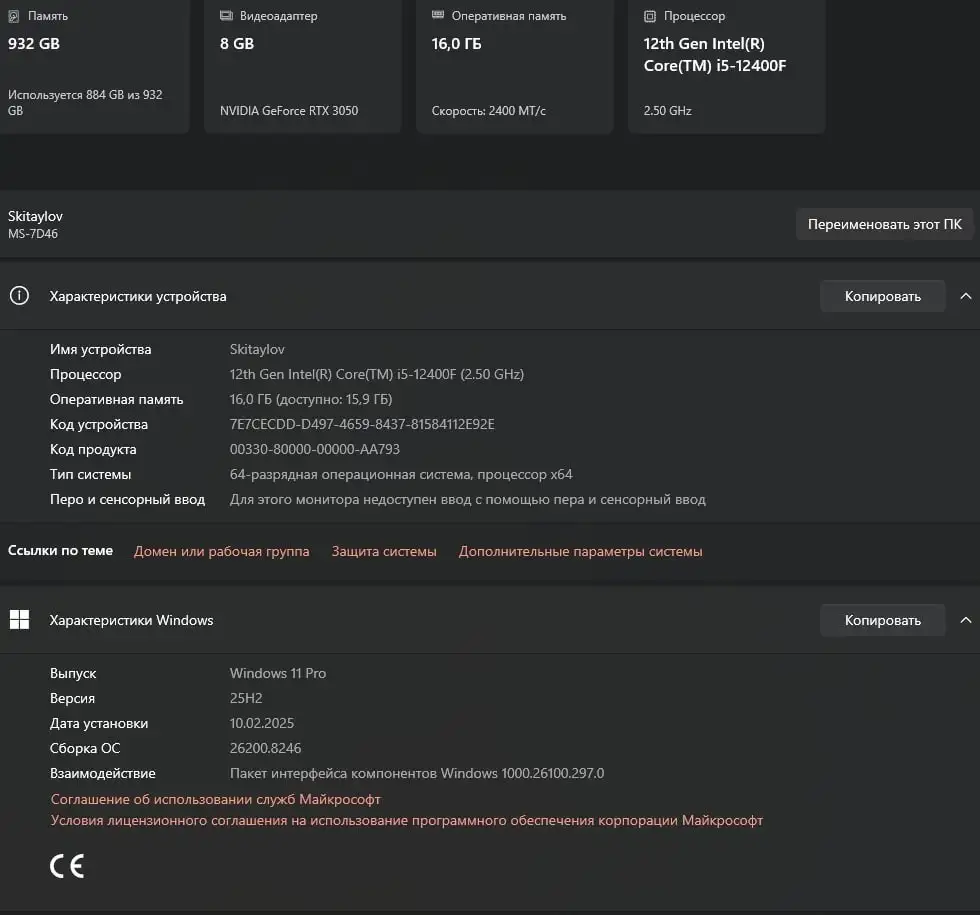980x915 pixels.
Task: Click processor value with (2.50 GHz)
Action: 376,374
